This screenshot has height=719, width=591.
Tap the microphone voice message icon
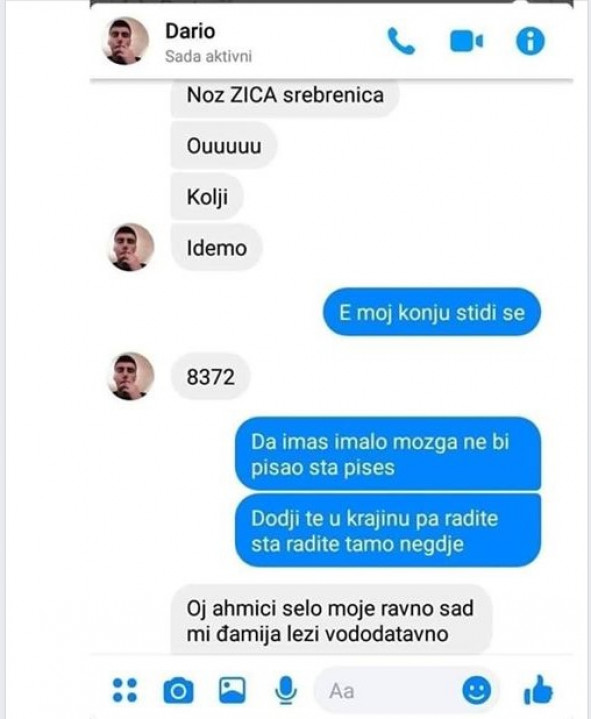coord(286,690)
